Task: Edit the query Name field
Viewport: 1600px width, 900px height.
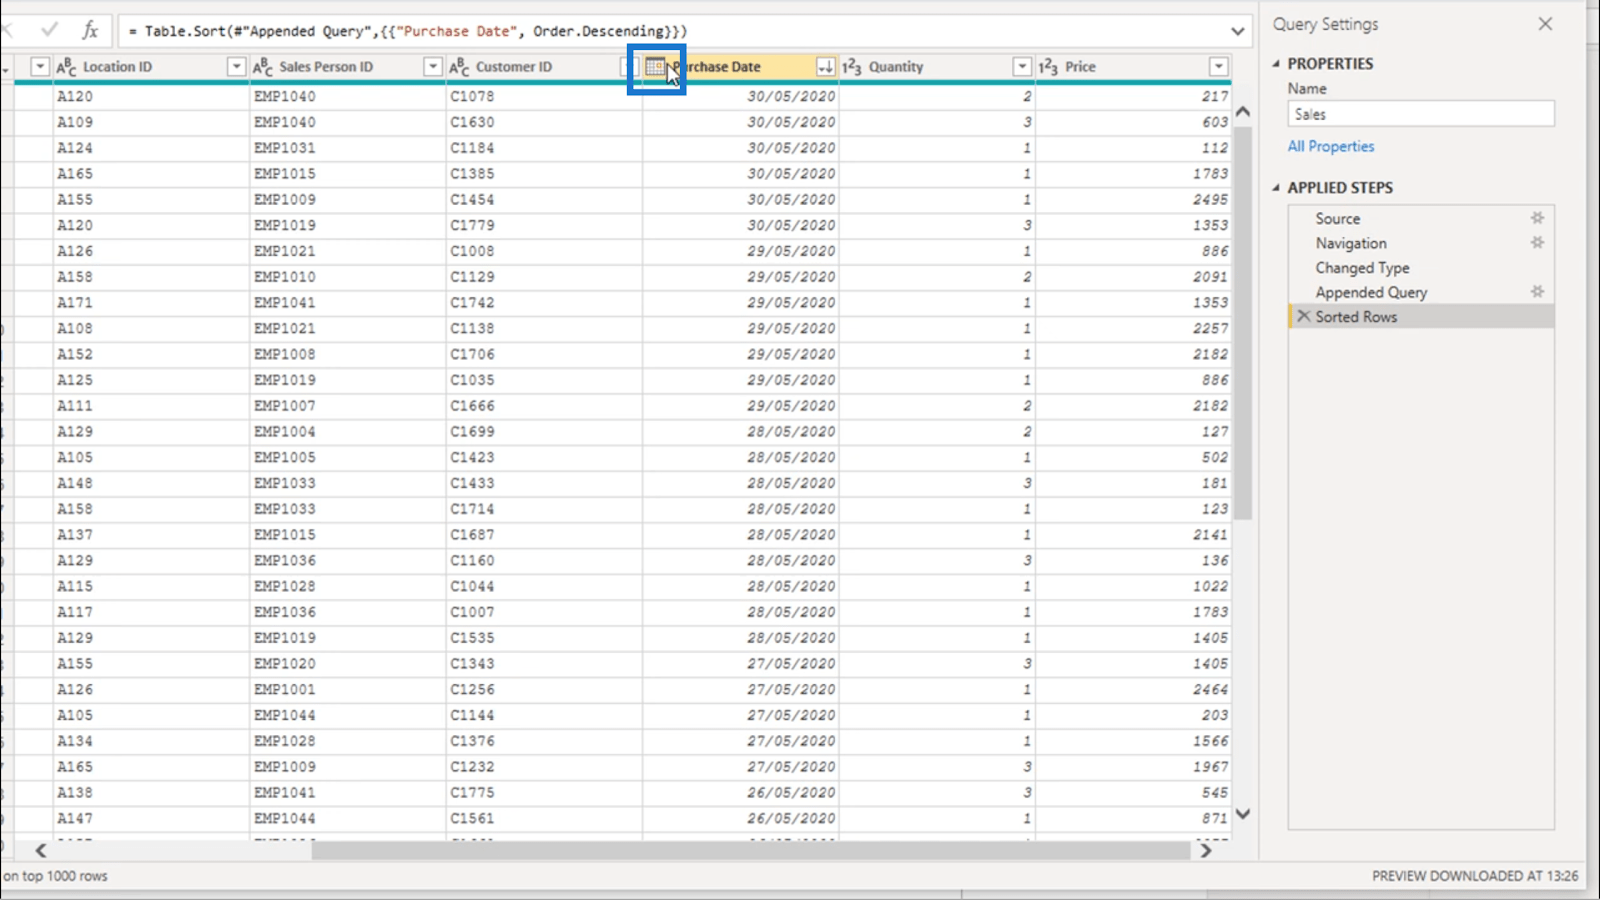Action: point(1421,114)
